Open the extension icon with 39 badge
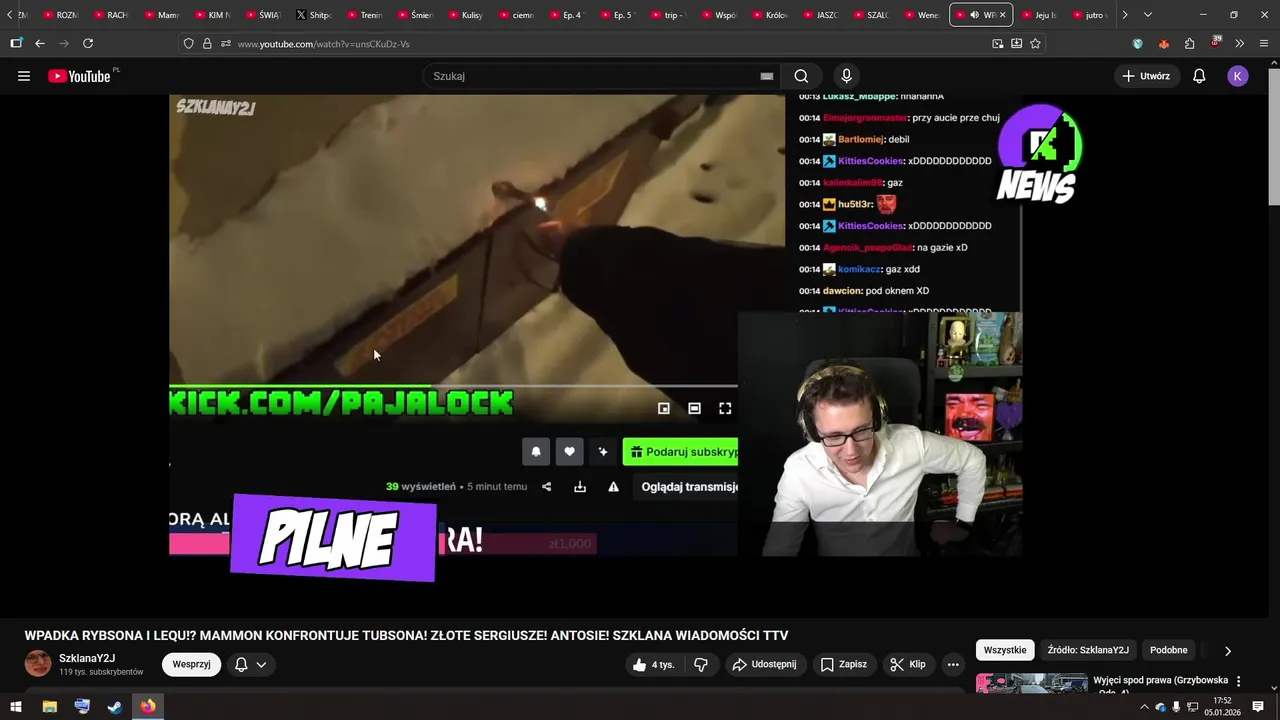Image resolution: width=1280 pixels, height=720 pixels. pyautogui.click(x=1215, y=43)
